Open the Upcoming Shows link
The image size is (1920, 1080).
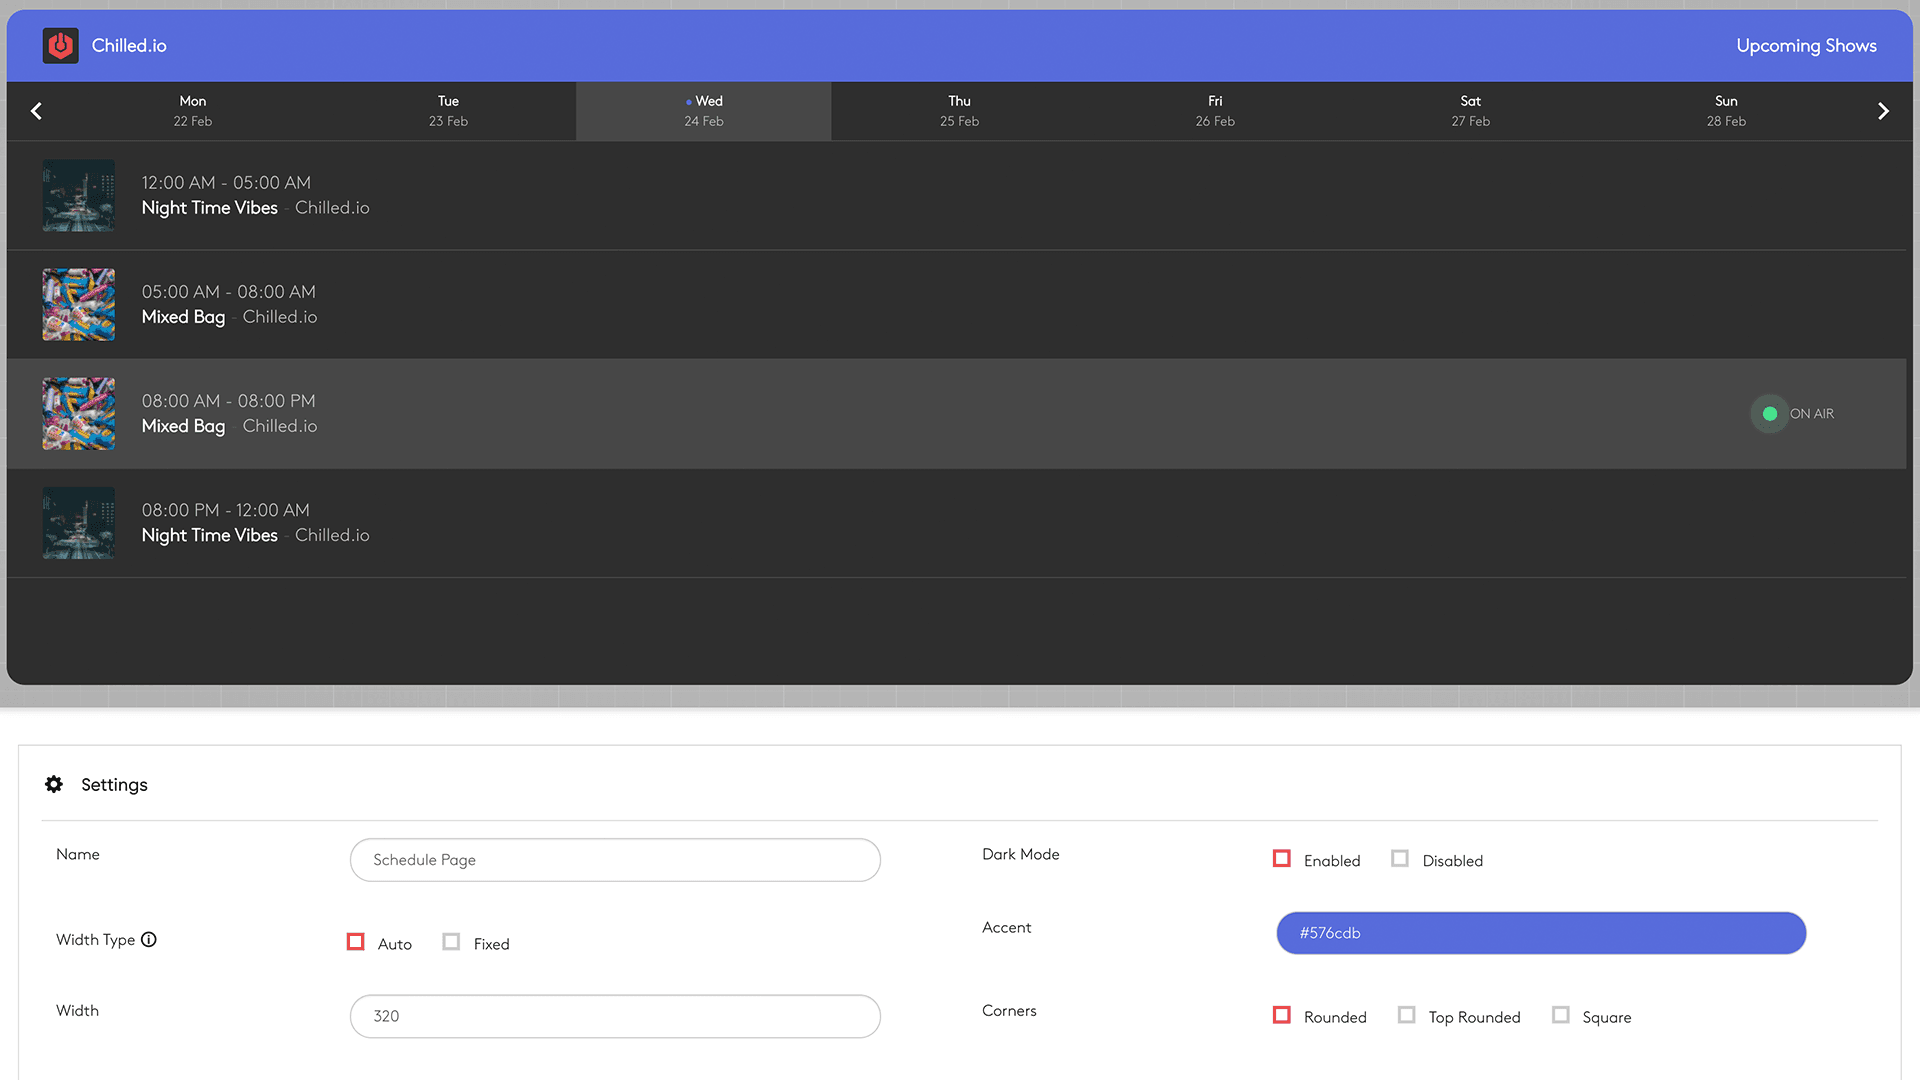[x=1806, y=45]
